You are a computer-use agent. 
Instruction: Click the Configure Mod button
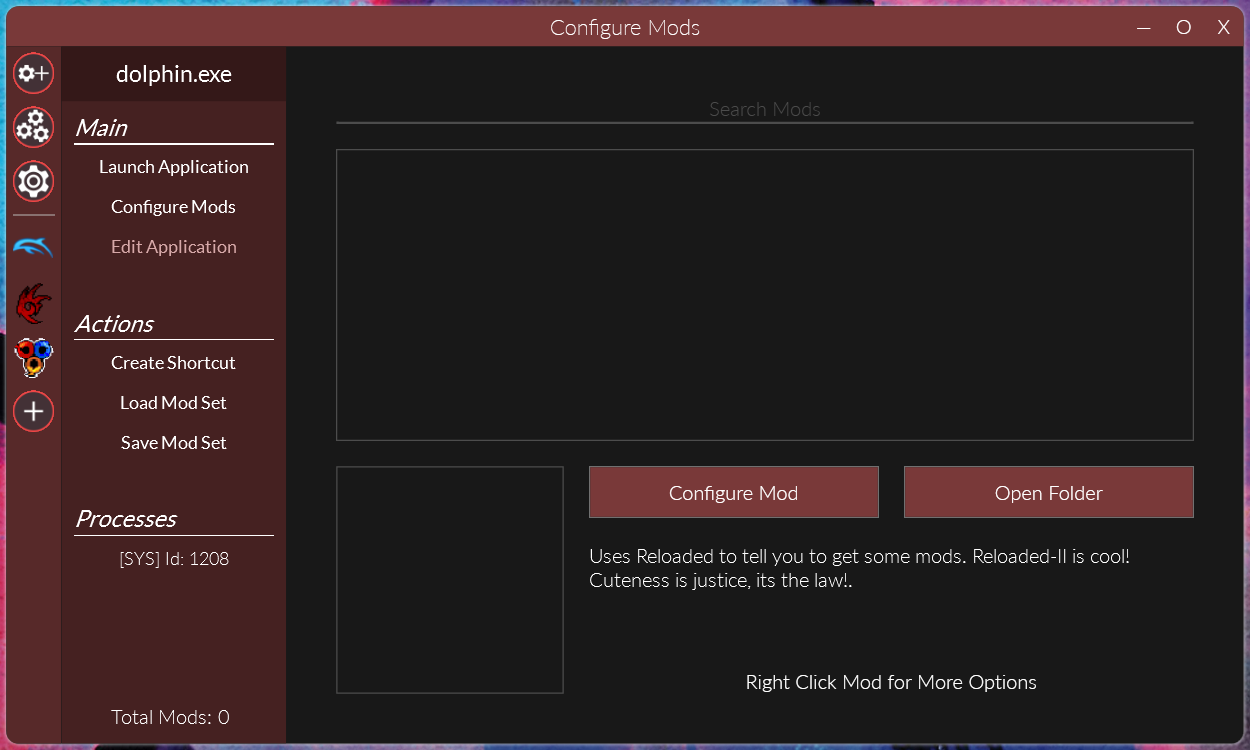[734, 492]
